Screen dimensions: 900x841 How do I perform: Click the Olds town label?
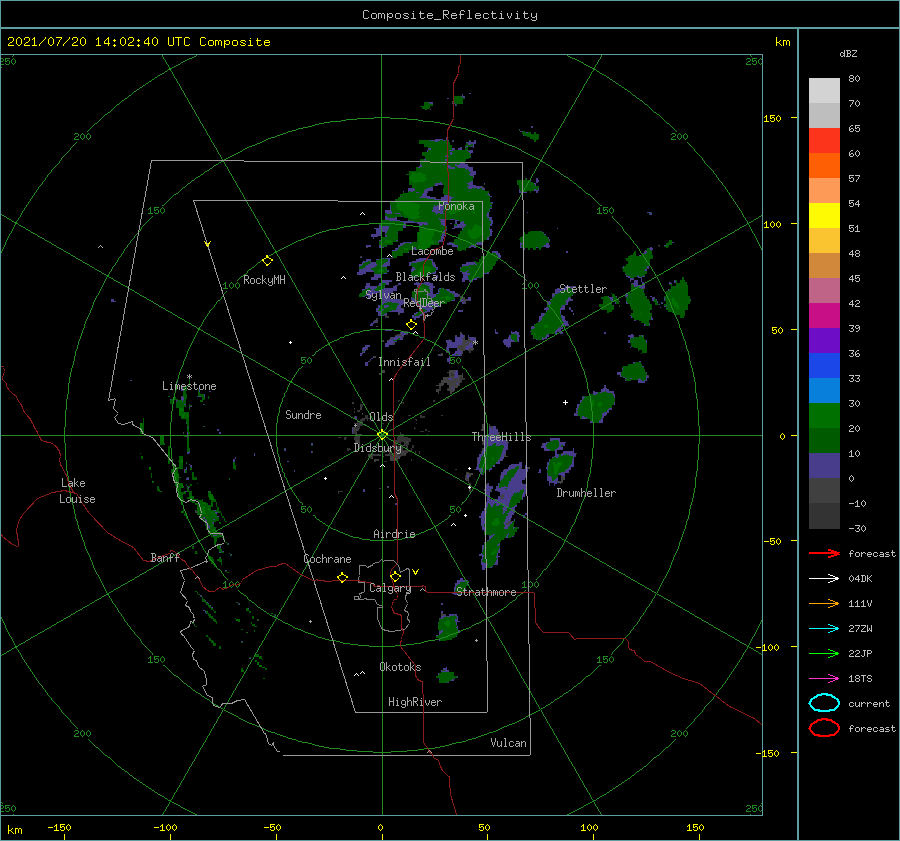(x=381, y=417)
